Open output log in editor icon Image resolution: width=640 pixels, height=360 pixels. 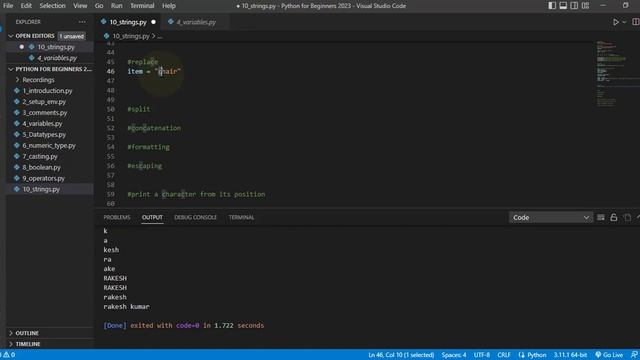point(627,218)
